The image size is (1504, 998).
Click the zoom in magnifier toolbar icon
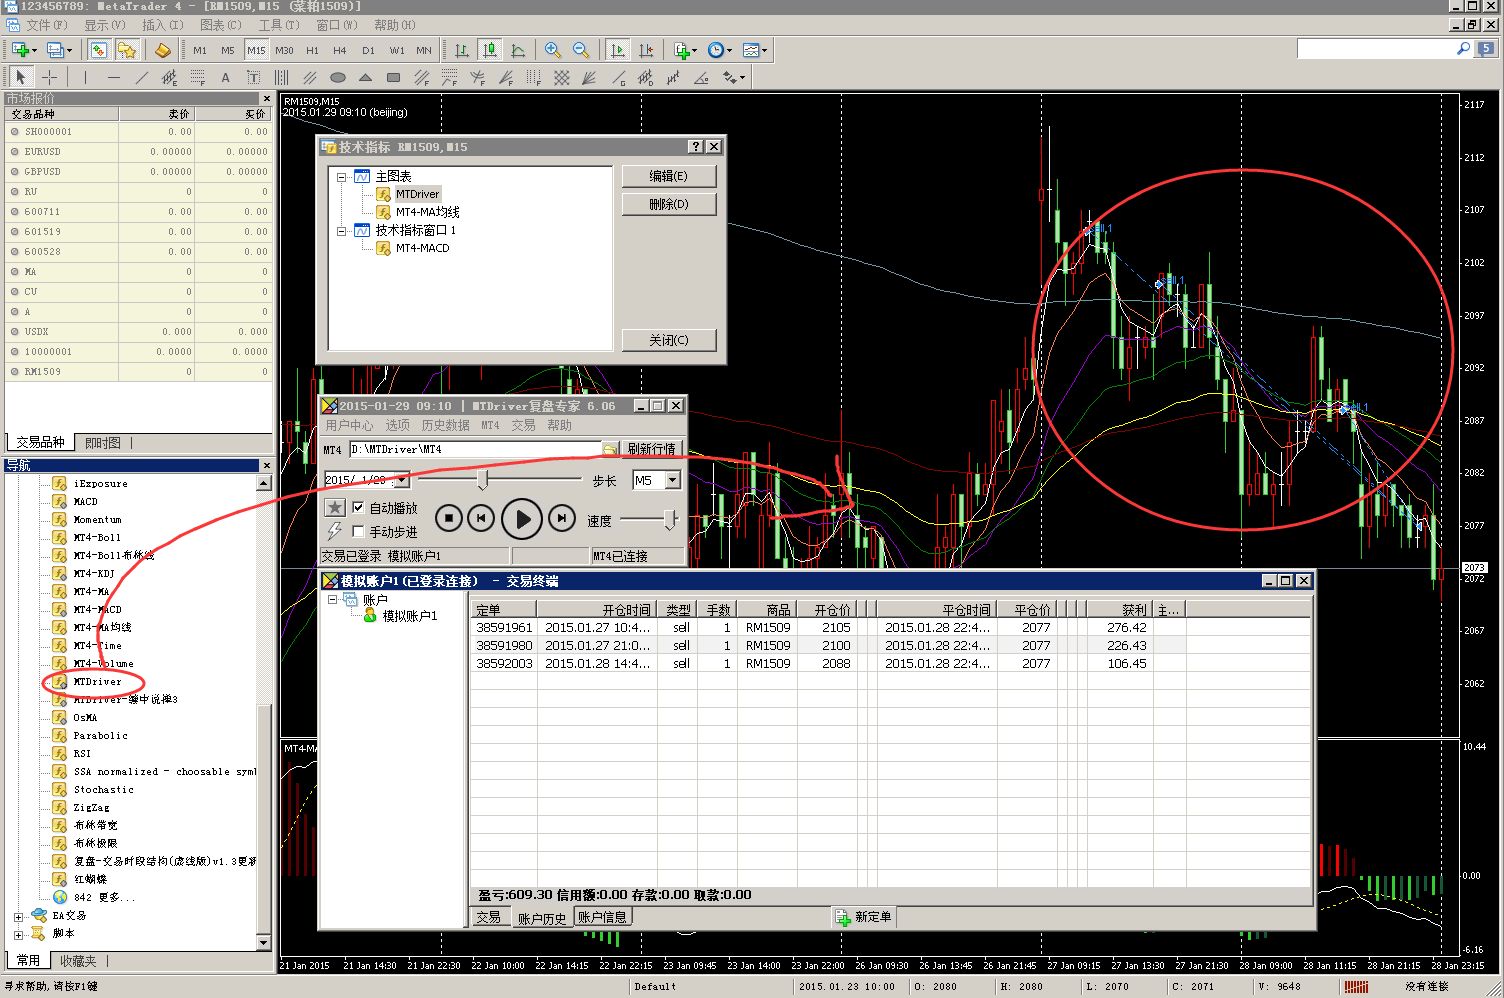pos(552,50)
